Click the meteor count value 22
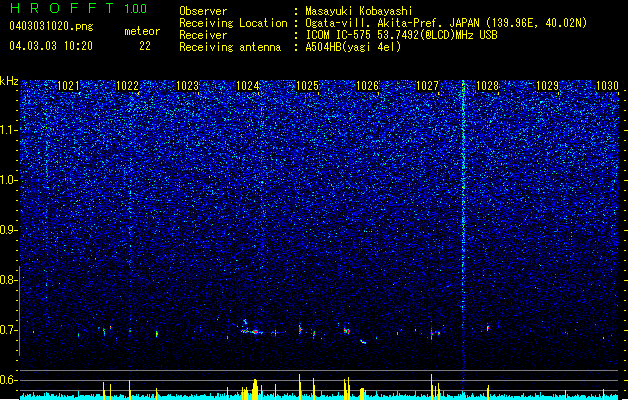The width and height of the screenshot is (629, 400). click(x=145, y=46)
